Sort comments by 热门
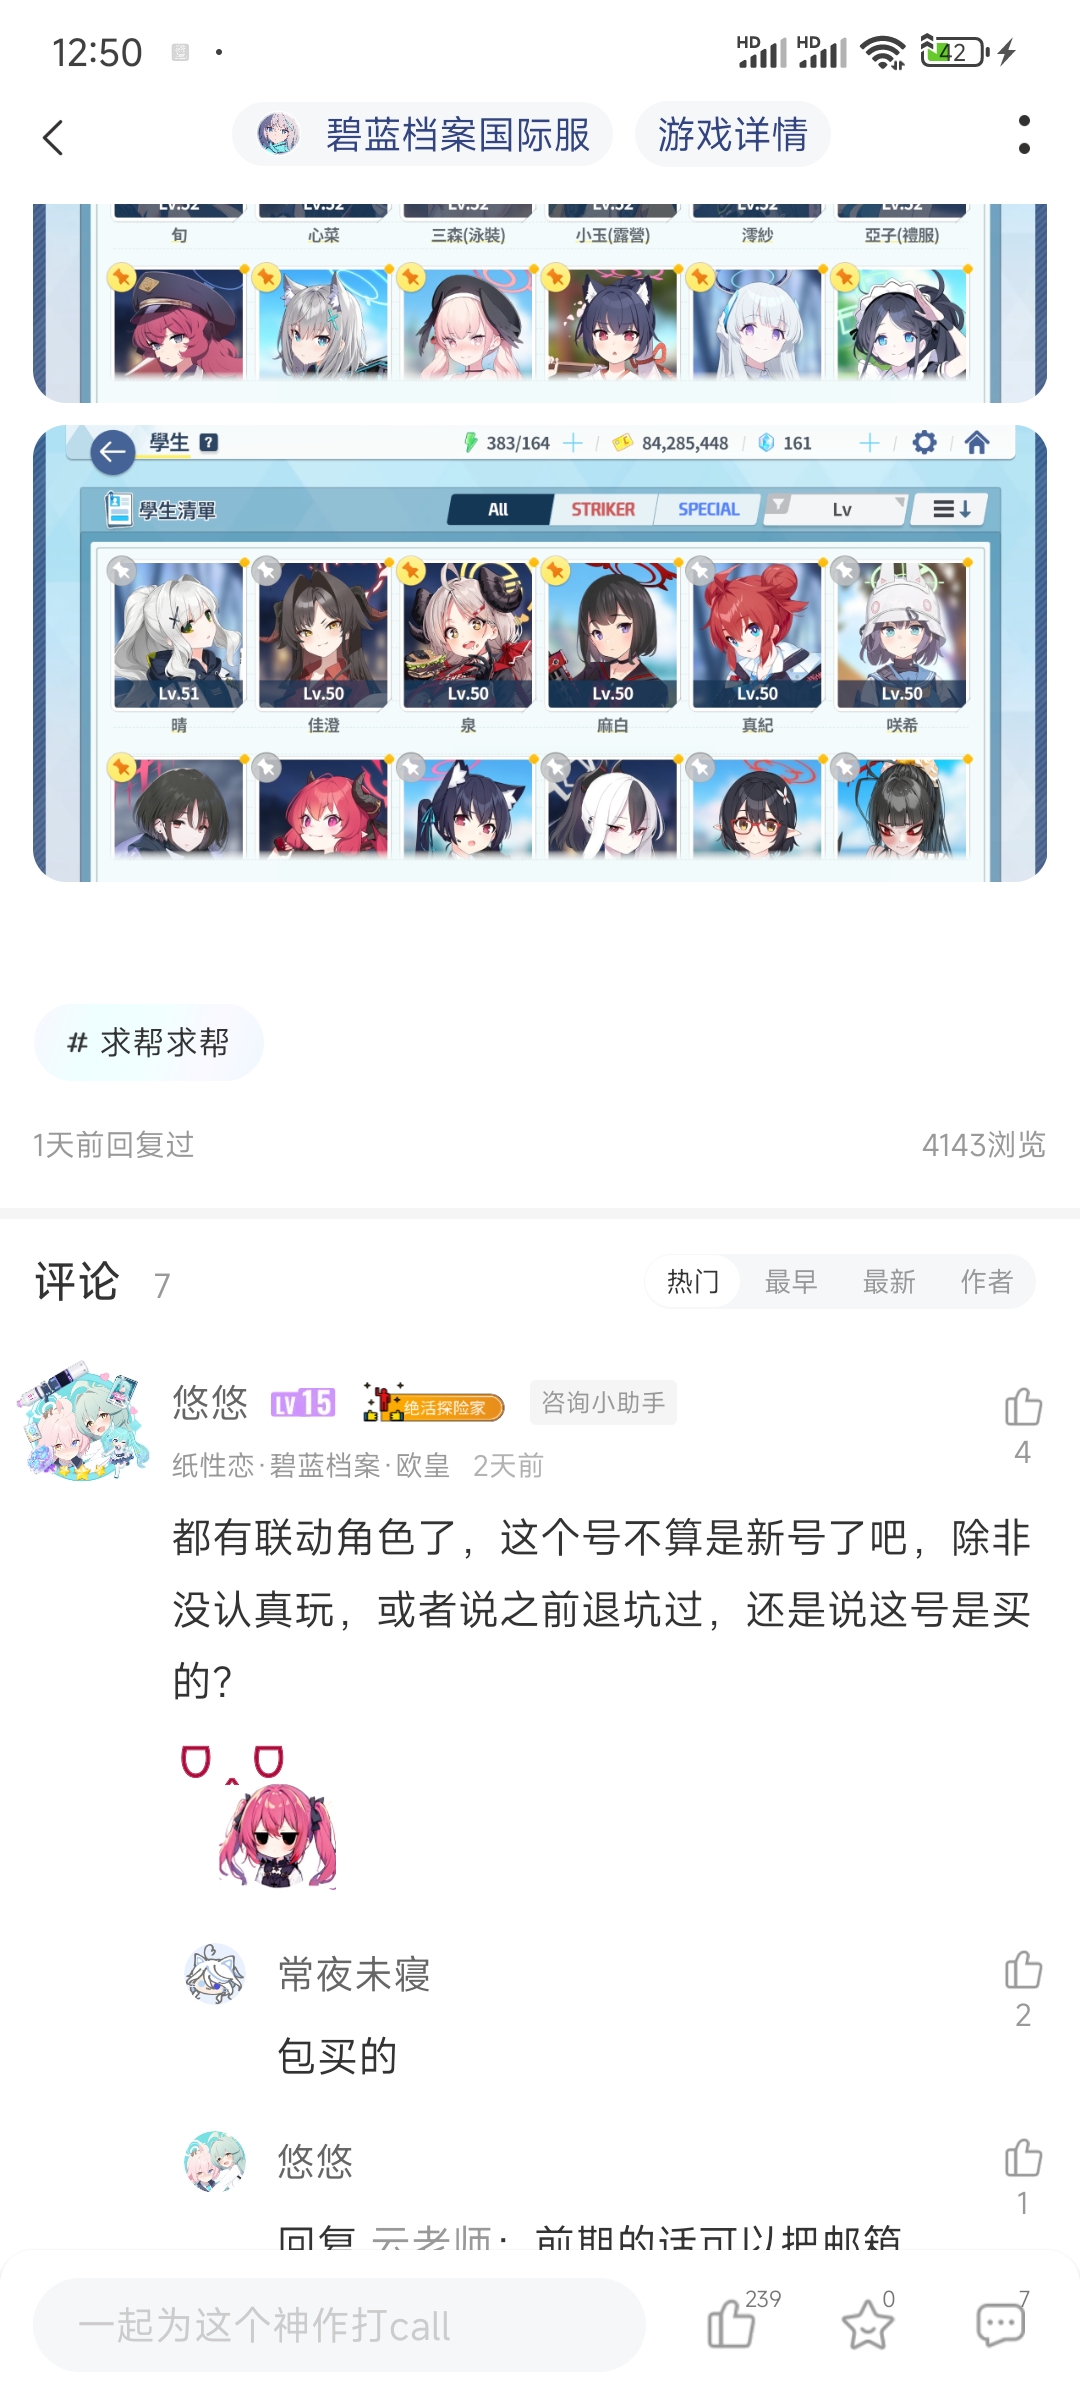Image resolution: width=1080 pixels, height=2400 pixels. pyautogui.click(x=693, y=1281)
